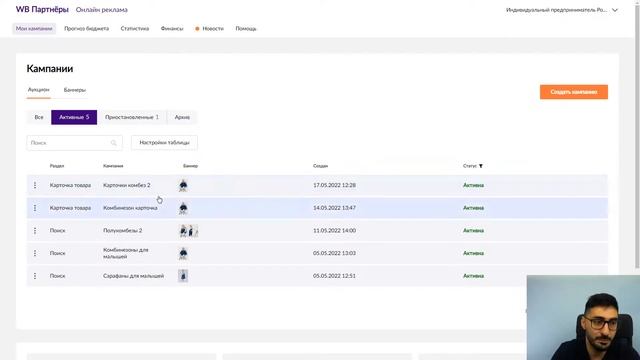Open banner thumbnail of Комбинезон карточка
640x360 pixels.
point(183,208)
